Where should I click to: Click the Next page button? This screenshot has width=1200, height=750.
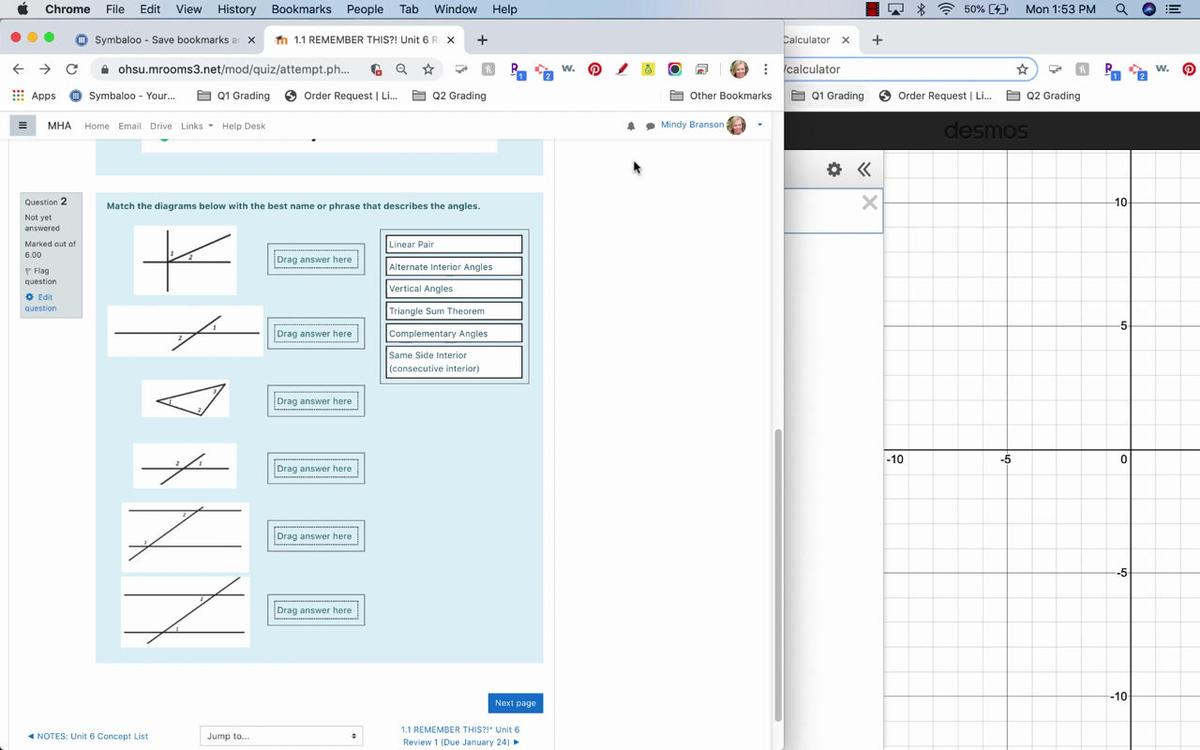pyautogui.click(x=515, y=703)
